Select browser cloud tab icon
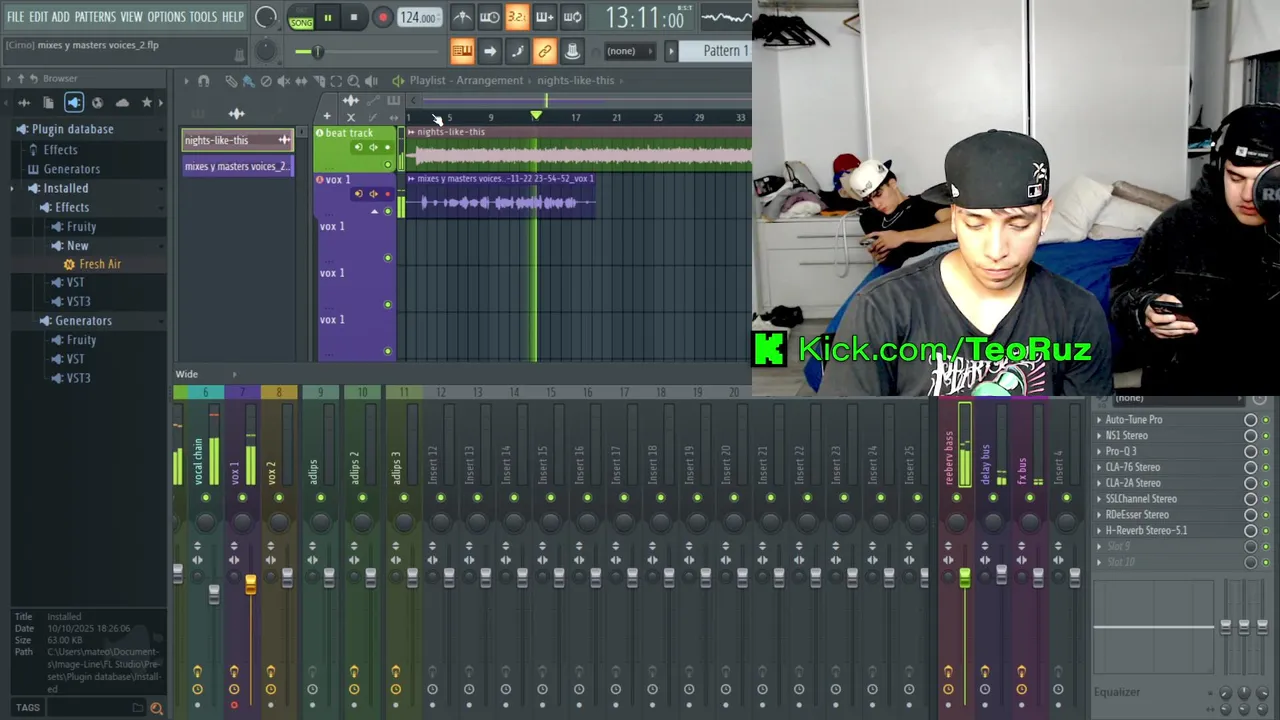The width and height of the screenshot is (1280, 720). pyautogui.click(x=122, y=102)
